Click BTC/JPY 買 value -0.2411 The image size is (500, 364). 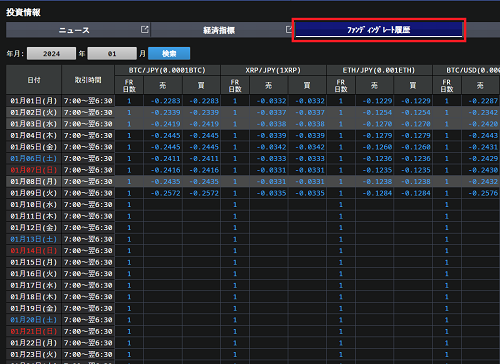coord(204,159)
